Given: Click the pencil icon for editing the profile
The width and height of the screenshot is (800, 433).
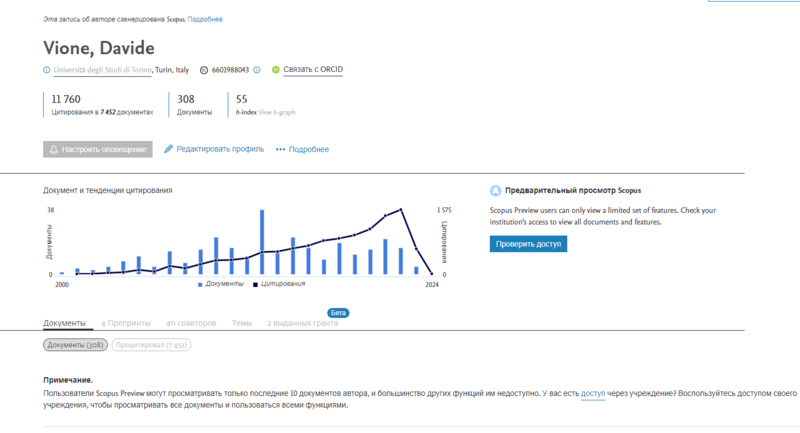Looking at the screenshot, I should point(169,149).
